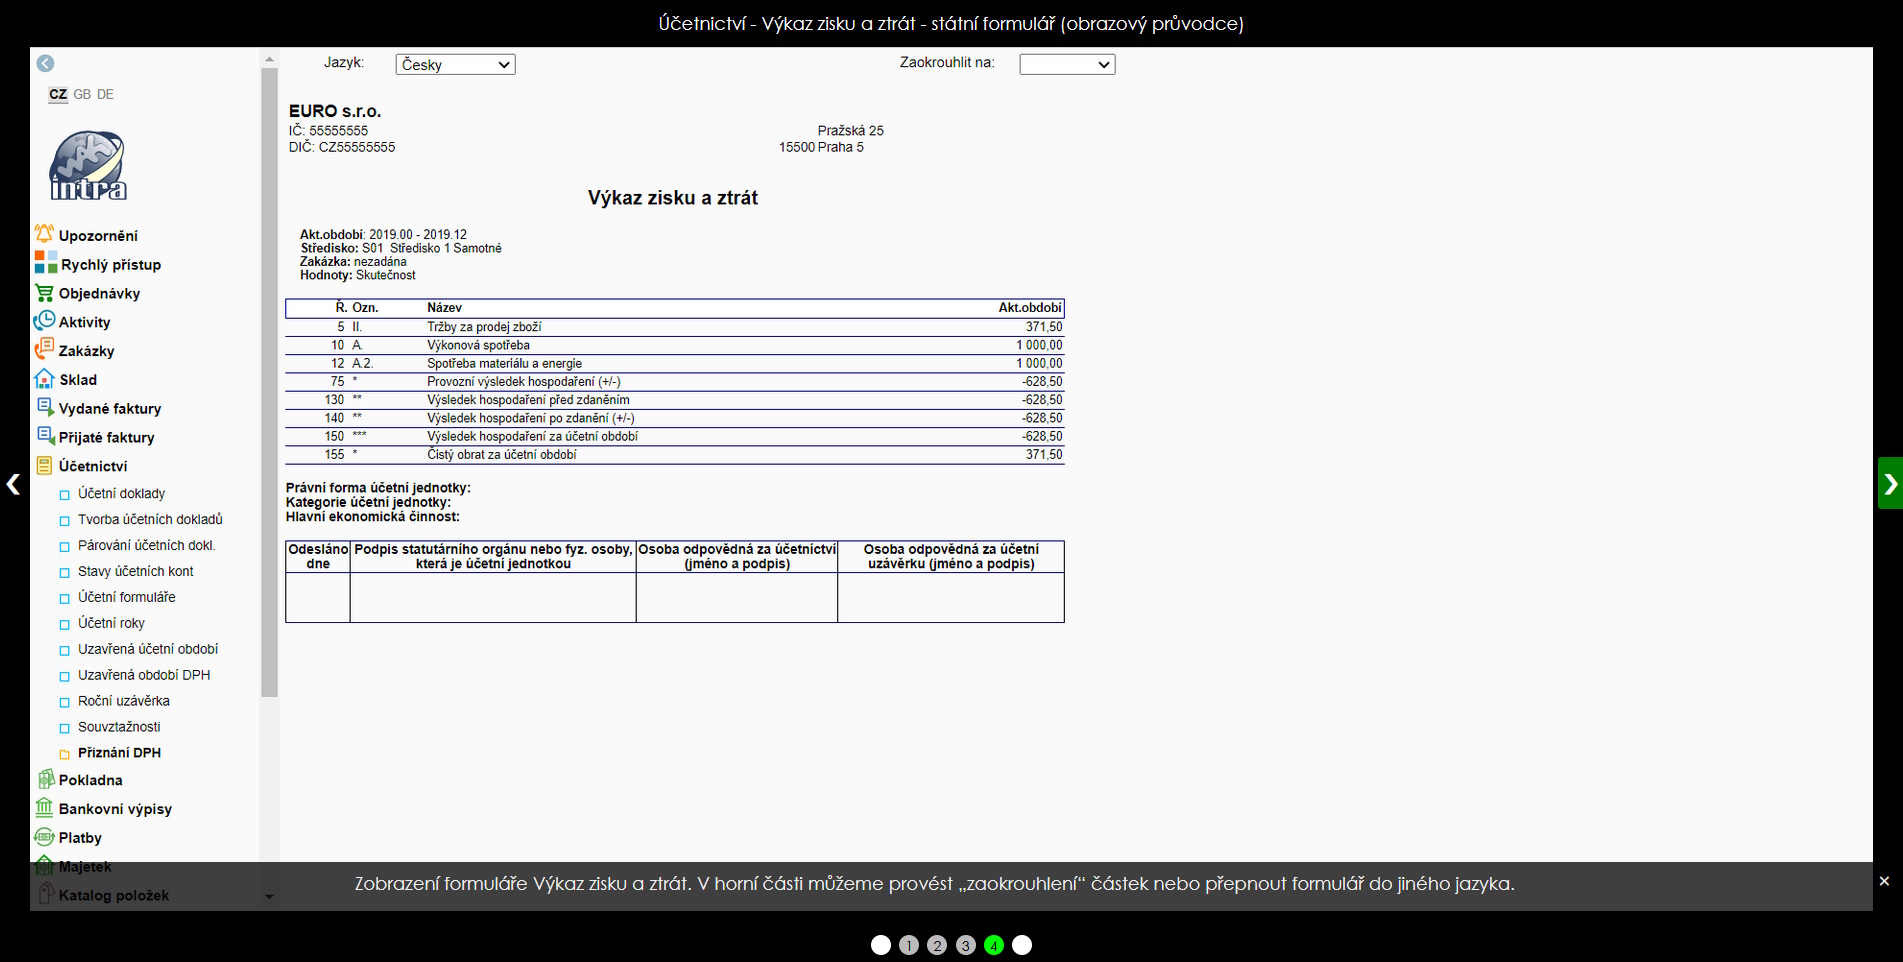Select Přiznání DPH in sidebar

click(119, 753)
